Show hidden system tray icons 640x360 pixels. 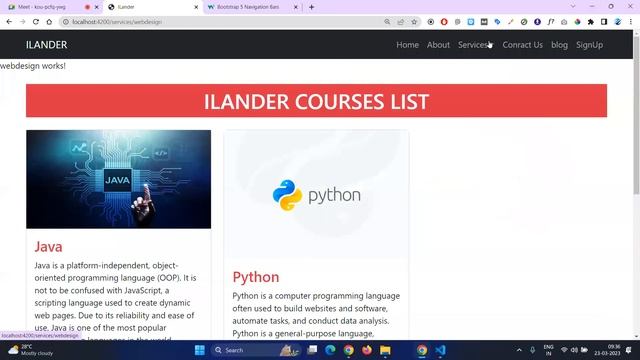point(519,350)
